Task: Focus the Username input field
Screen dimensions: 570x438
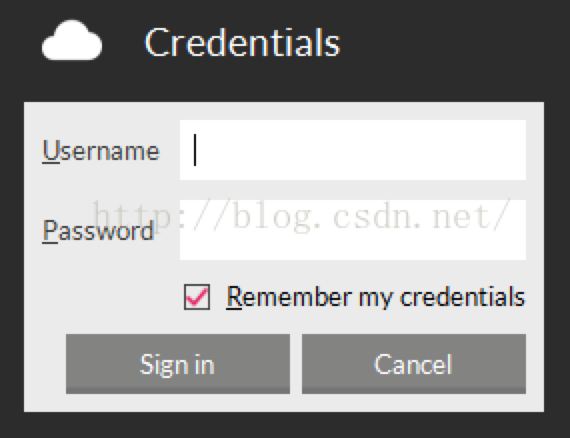Action: (353, 150)
